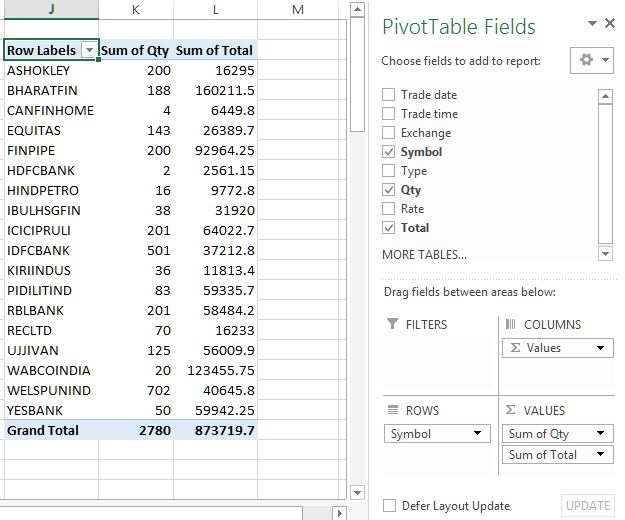Viewport: 625px width, 520px height.
Task: Uncheck the Symbol field
Action: pos(388,152)
